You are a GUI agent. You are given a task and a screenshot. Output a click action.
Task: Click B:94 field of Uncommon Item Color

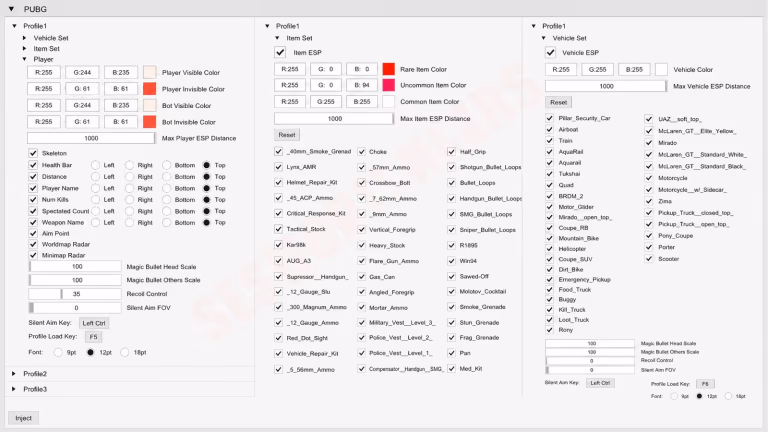[x=361, y=85]
